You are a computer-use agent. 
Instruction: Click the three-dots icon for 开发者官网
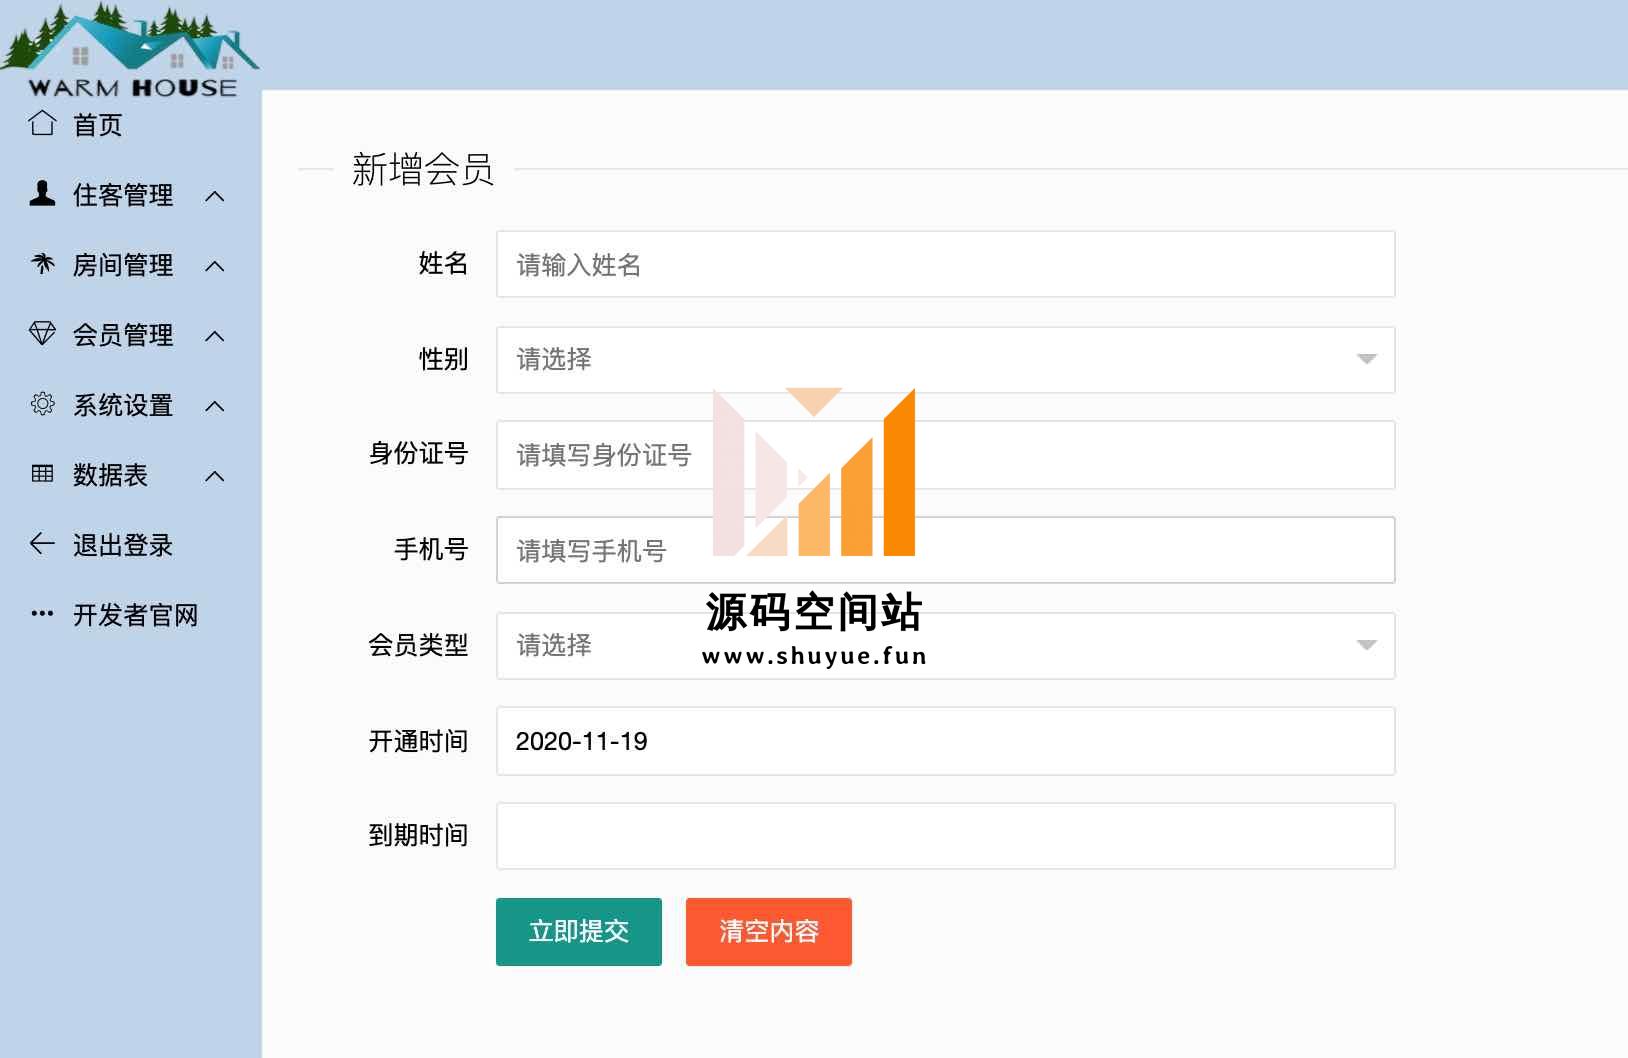(42, 613)
